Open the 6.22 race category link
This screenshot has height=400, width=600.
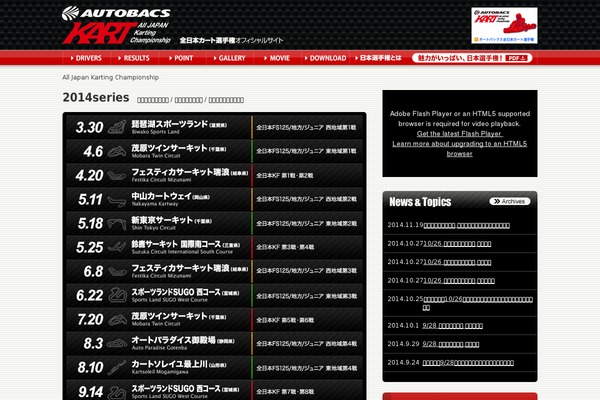pos(307,296)
